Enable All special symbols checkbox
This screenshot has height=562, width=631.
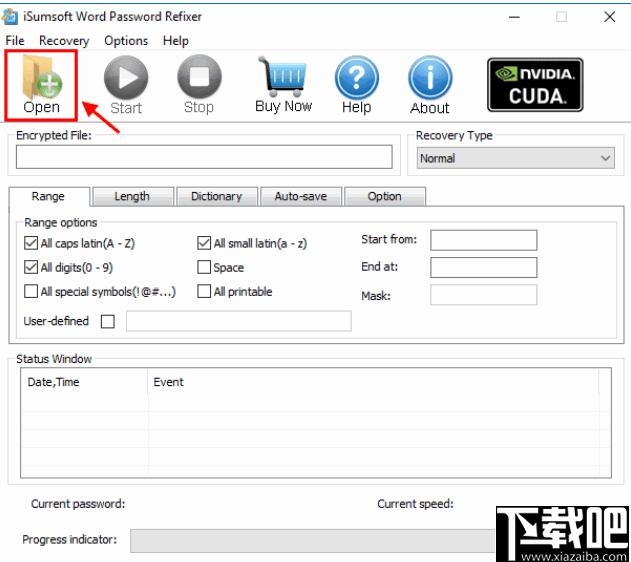(31, 291)
